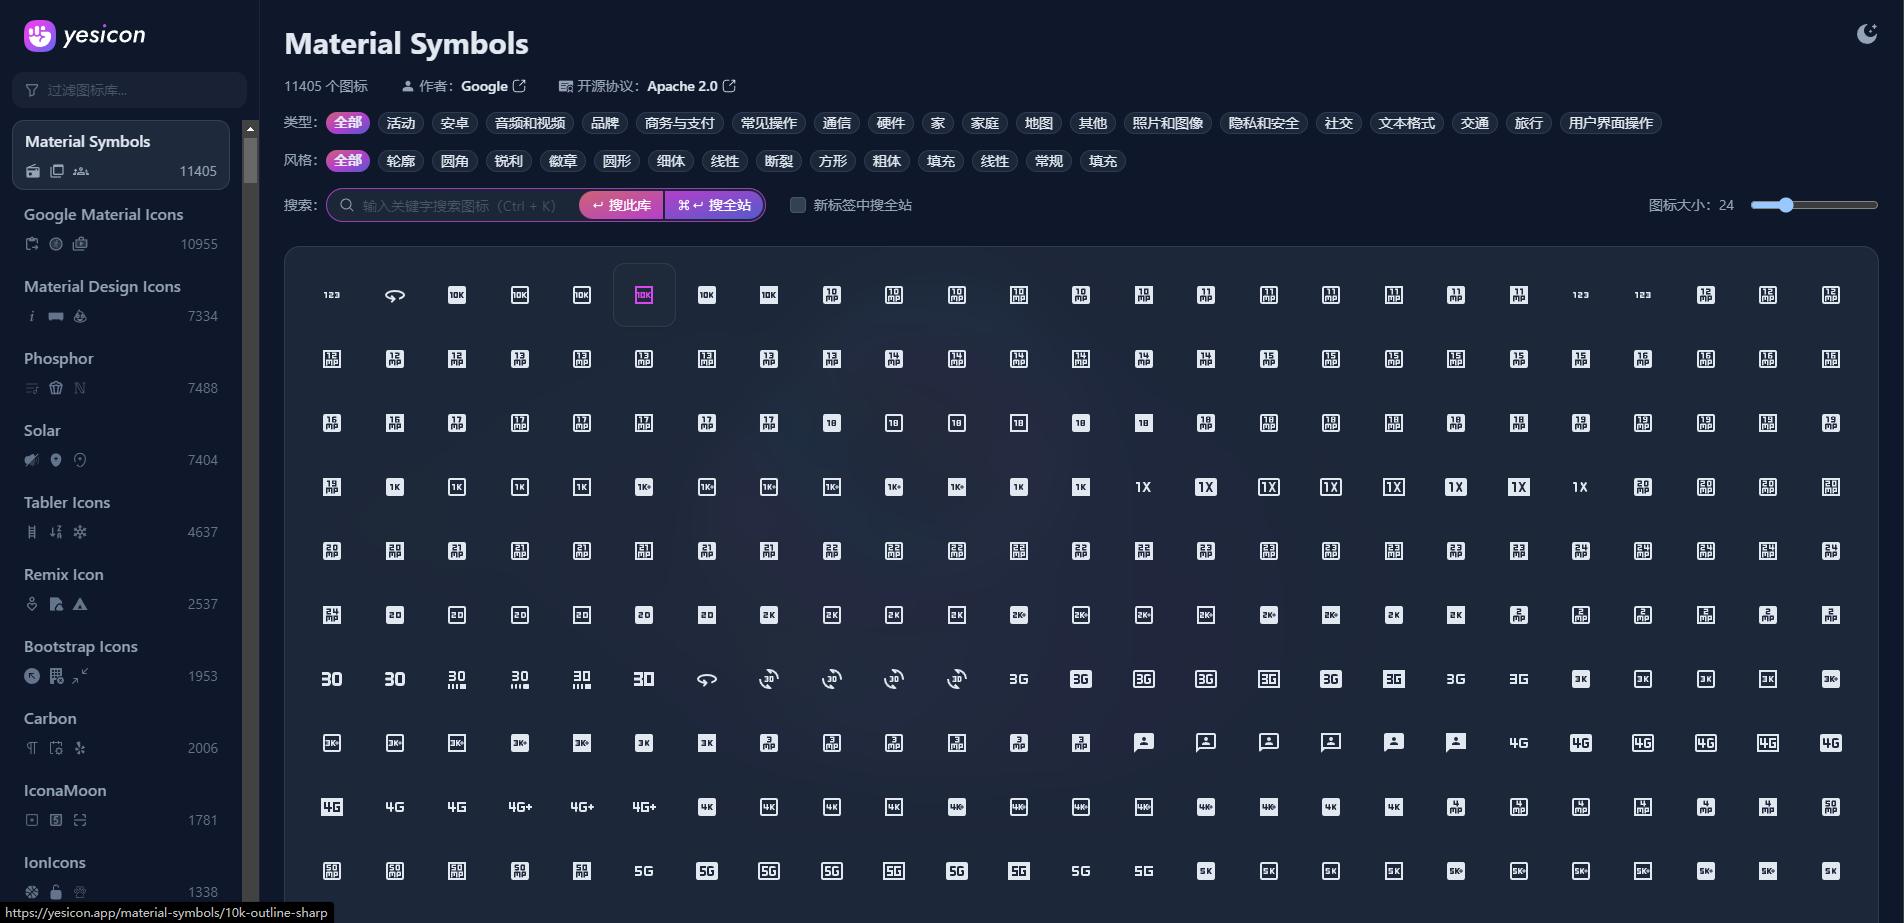Click the magnifier icon in the search box
Image resolution: width=1904 pixels, height=923 pixels.
pyautogui.click(x=347, y=205)
